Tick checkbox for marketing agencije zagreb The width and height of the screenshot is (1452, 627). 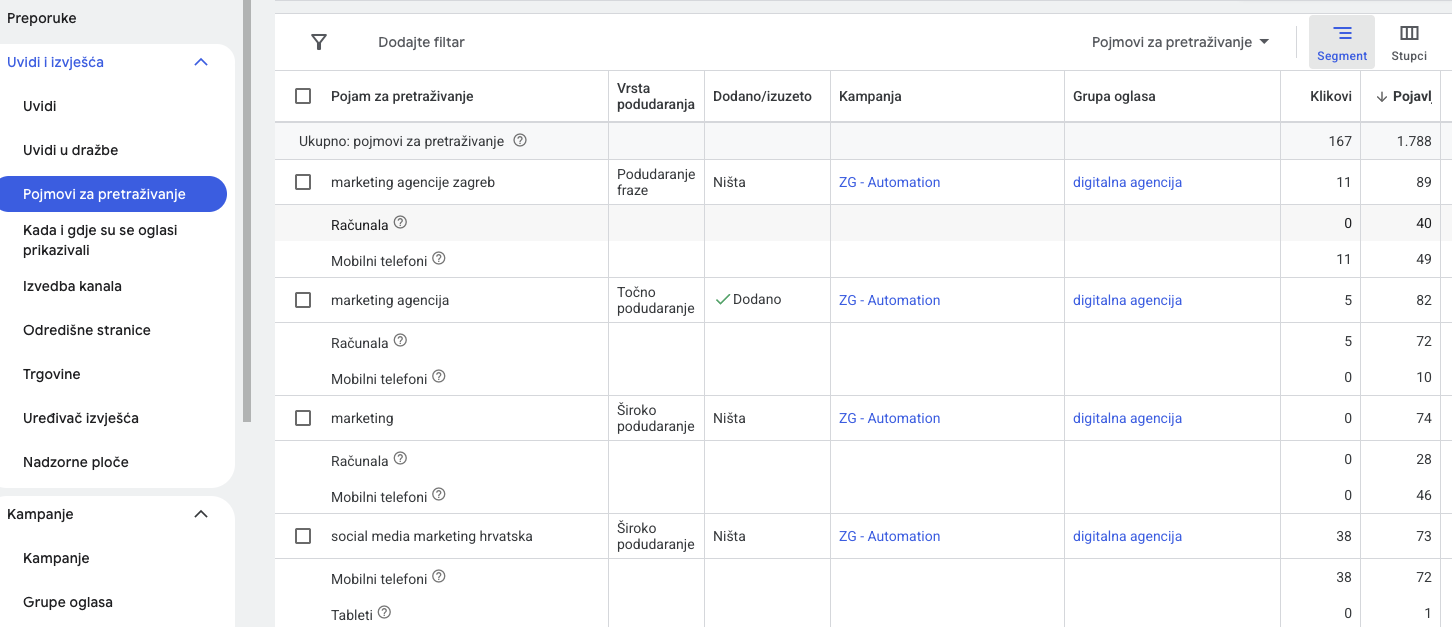coord(303,182)
